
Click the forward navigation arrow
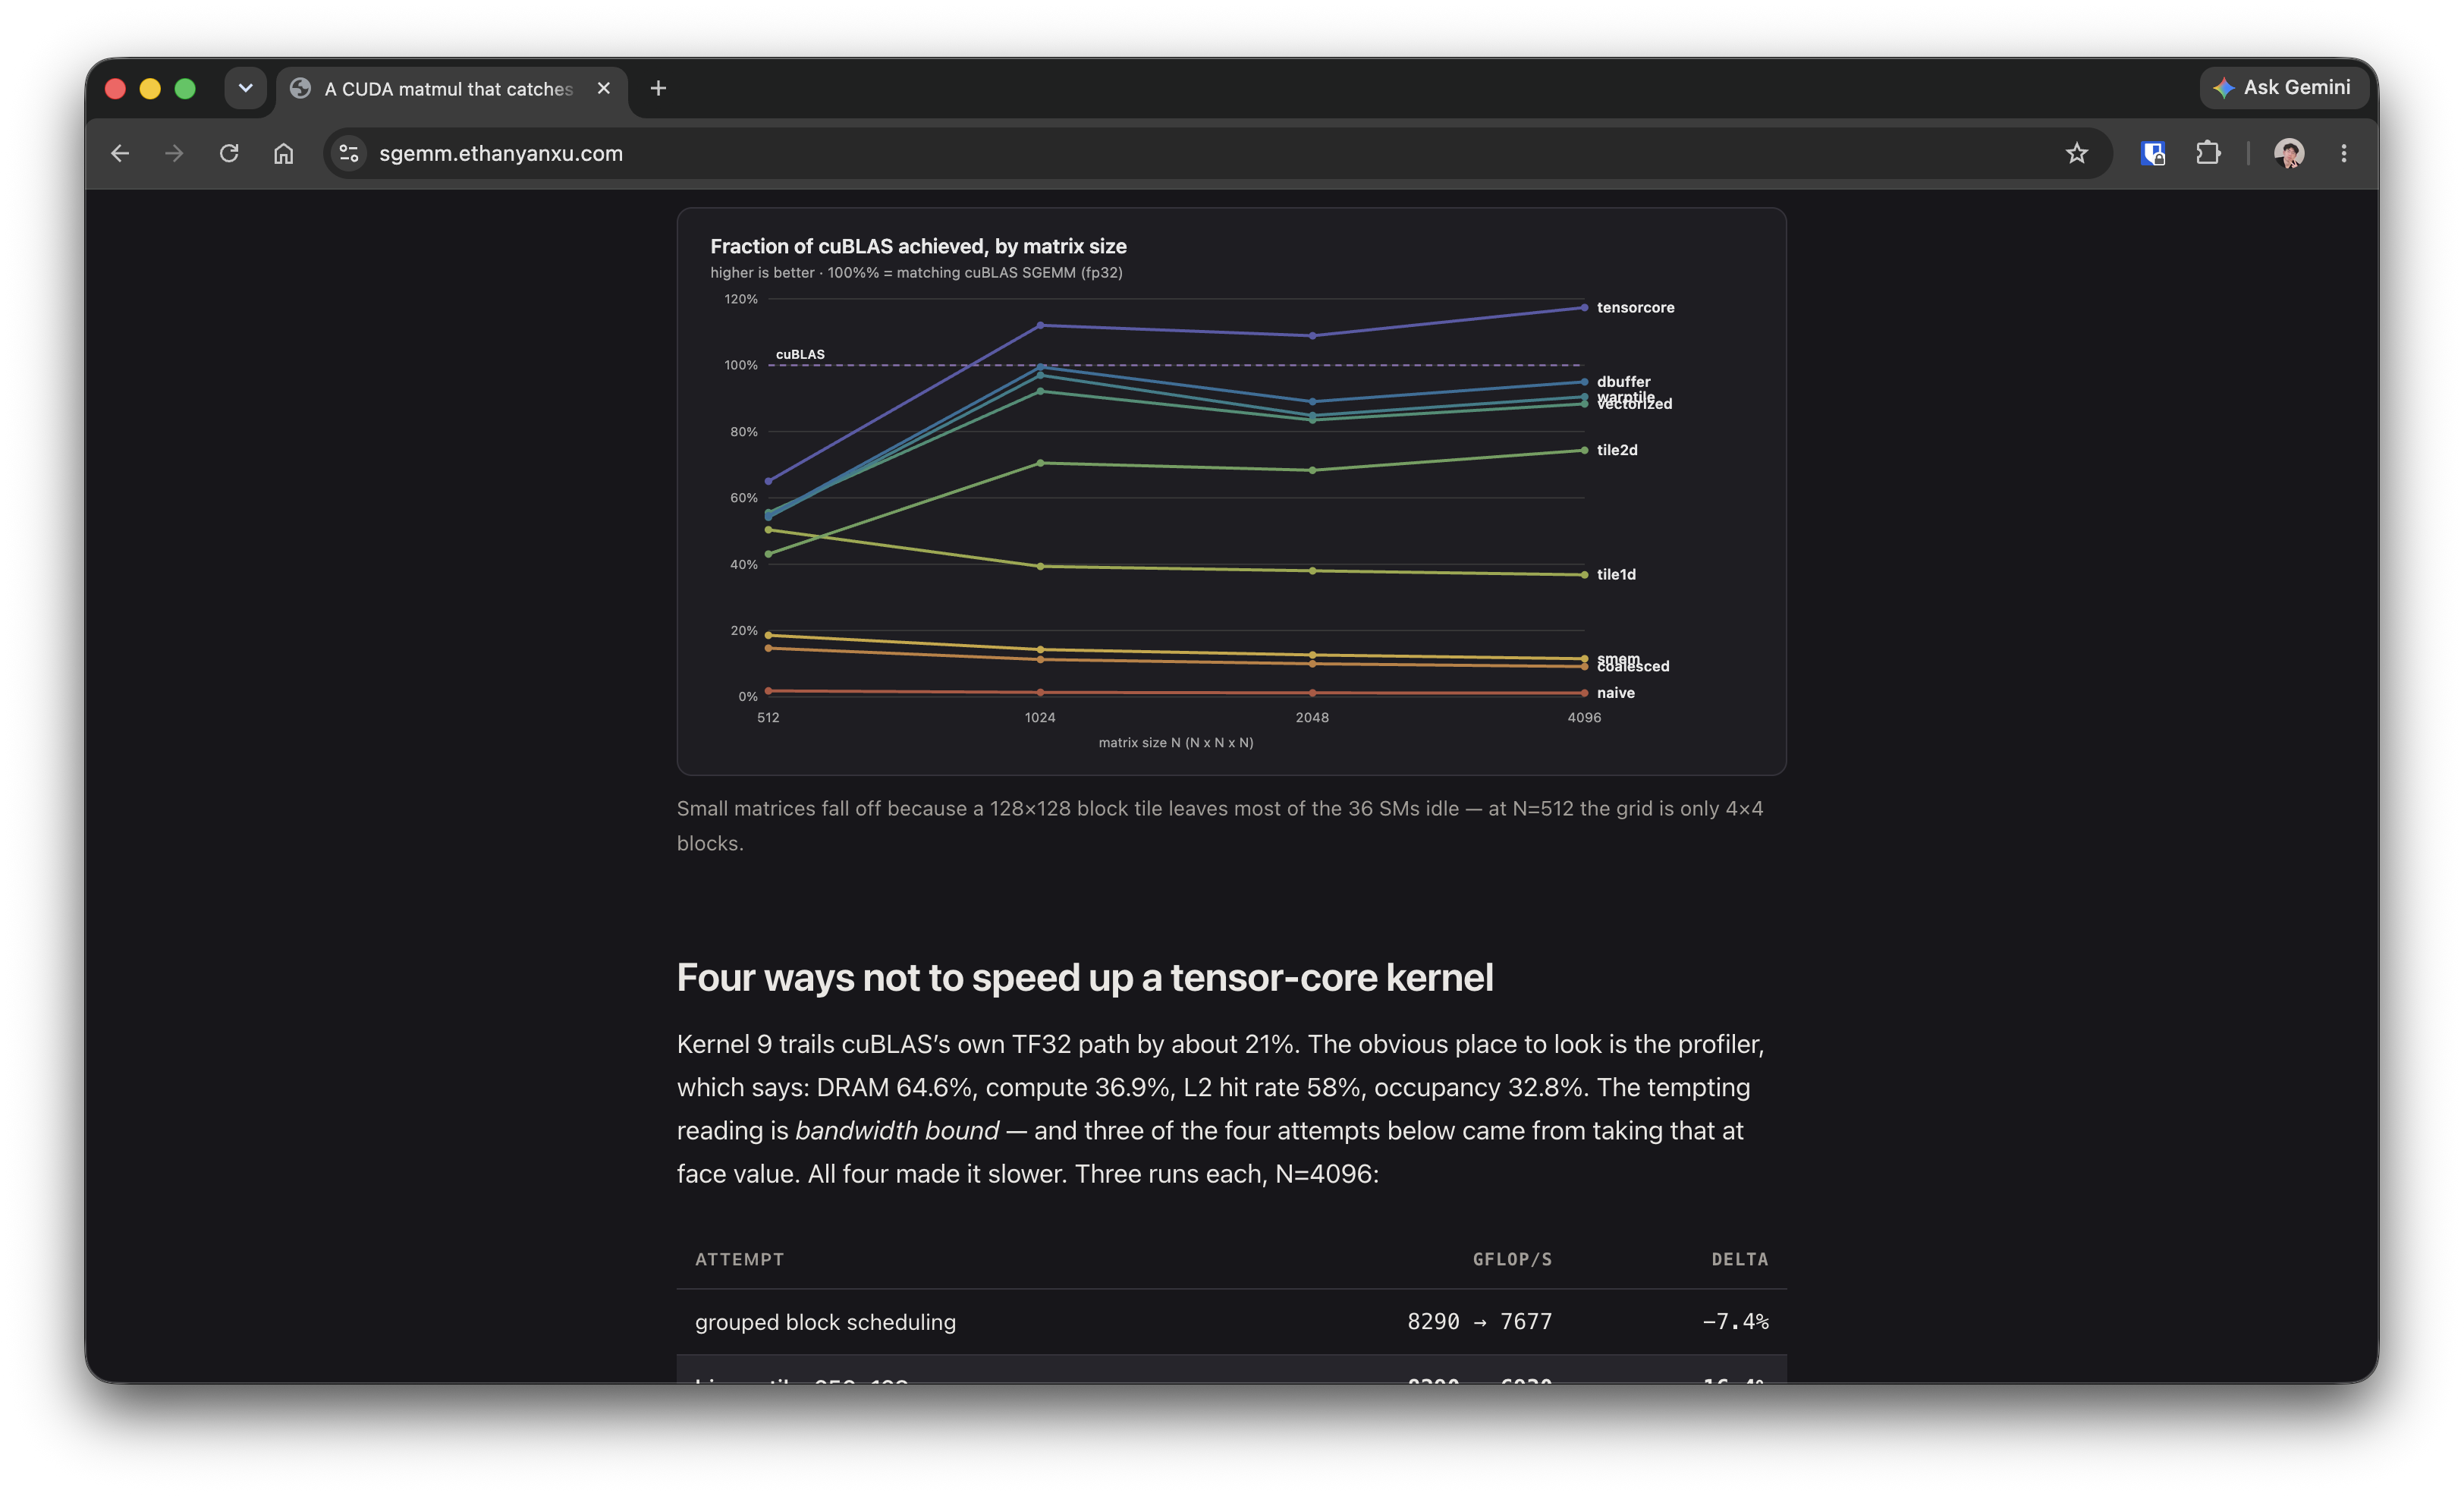click(174, 153)
